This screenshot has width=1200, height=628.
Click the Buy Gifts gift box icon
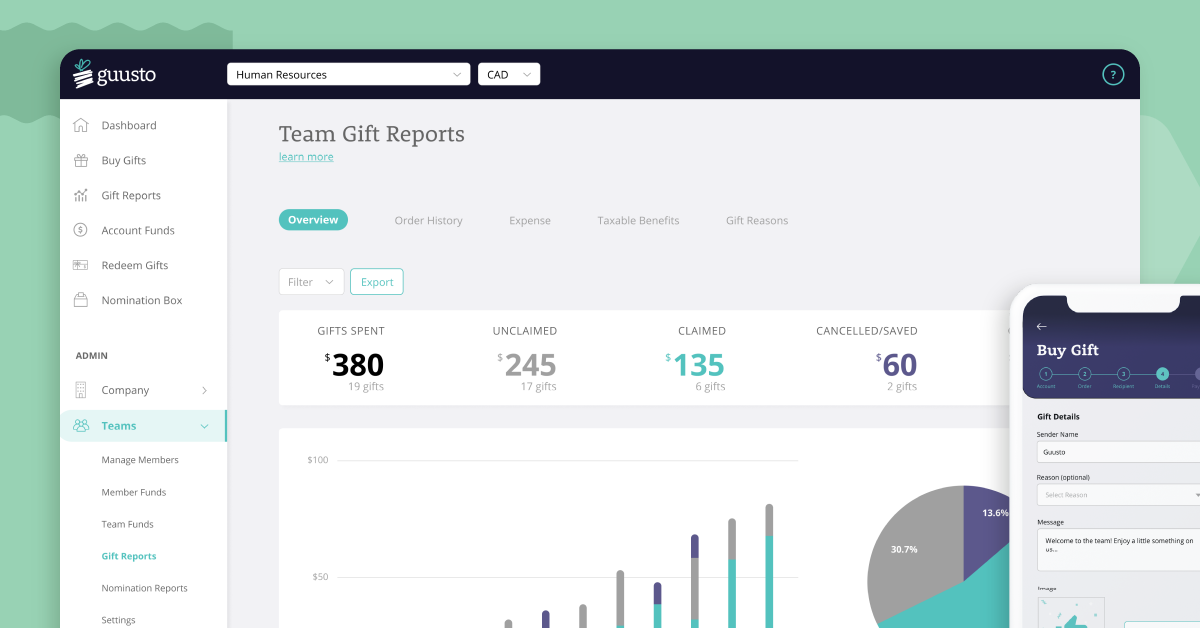pos(81,160)
